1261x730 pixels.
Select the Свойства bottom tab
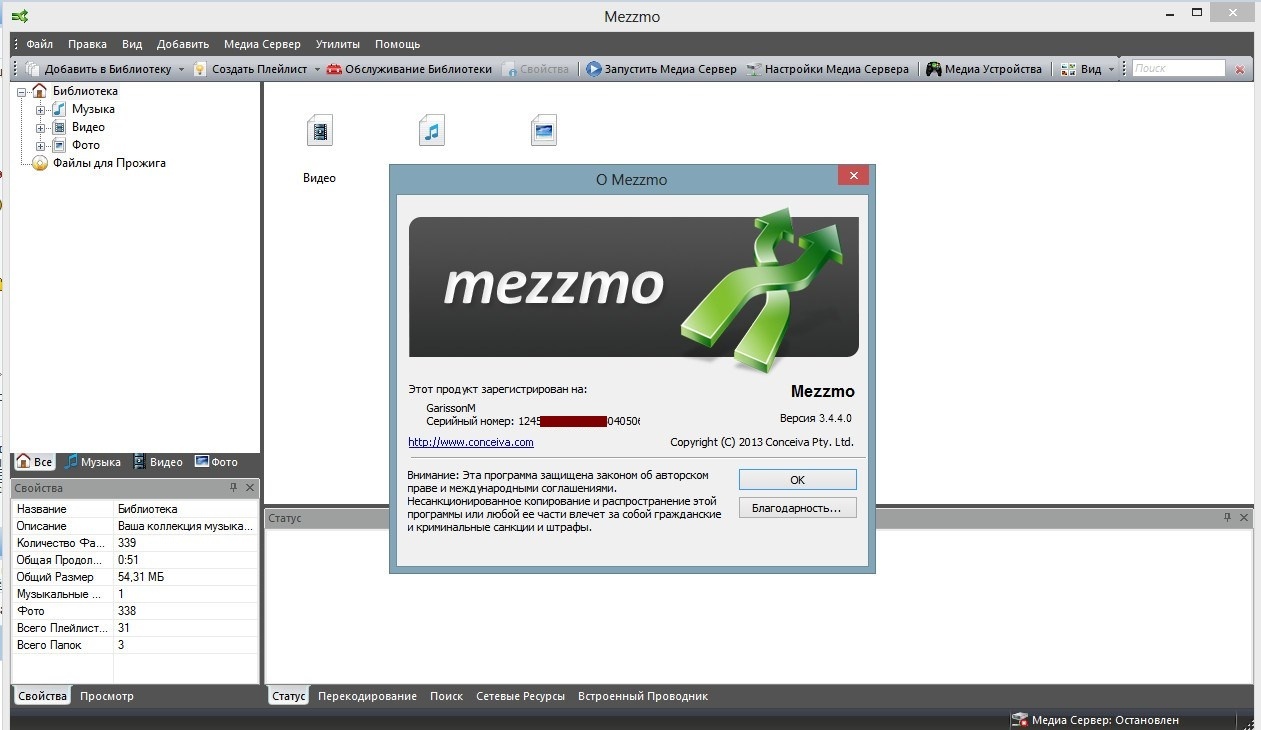pos(42,696)
